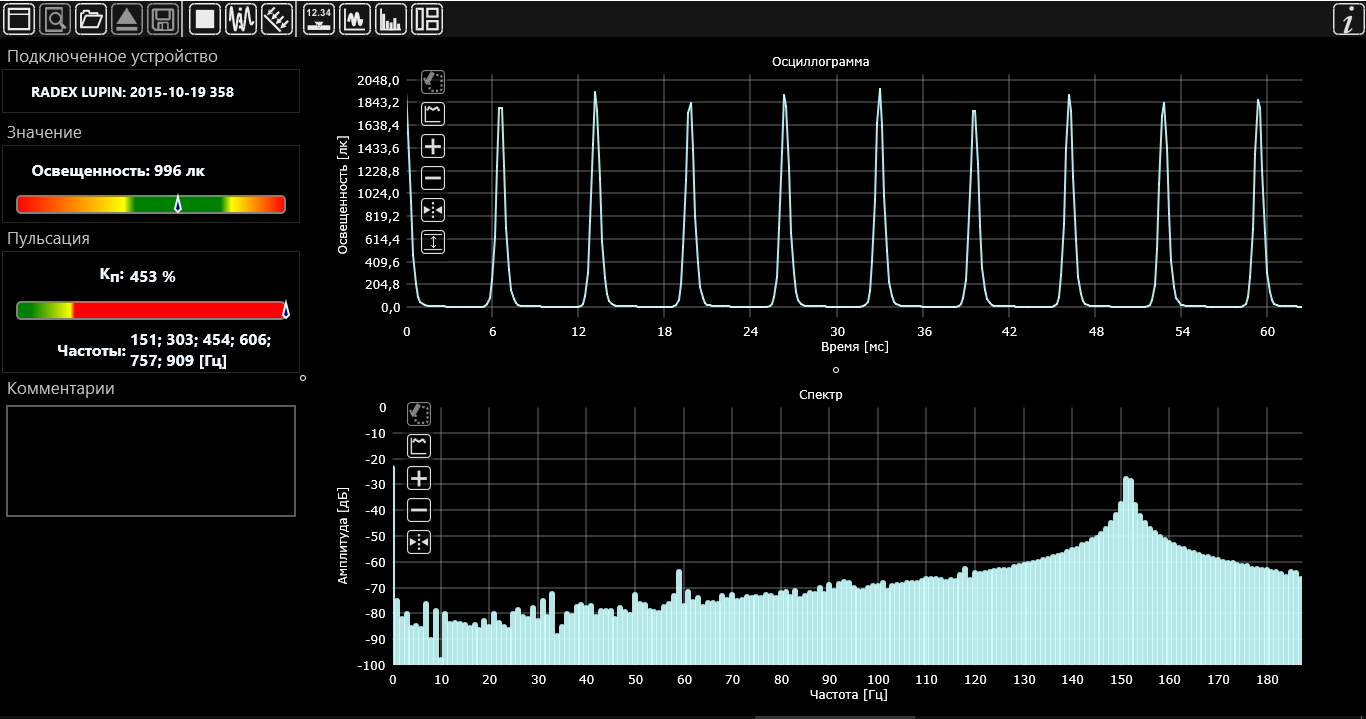
Task: Click the oscillogram horizontal fit arrows icon
Action: tap(433, 210)
